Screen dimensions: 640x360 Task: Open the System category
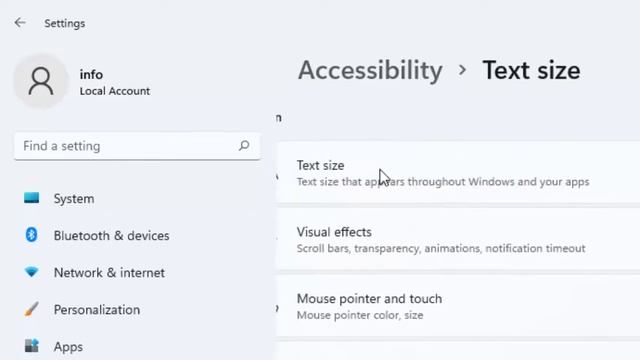[x=74, y=199]
